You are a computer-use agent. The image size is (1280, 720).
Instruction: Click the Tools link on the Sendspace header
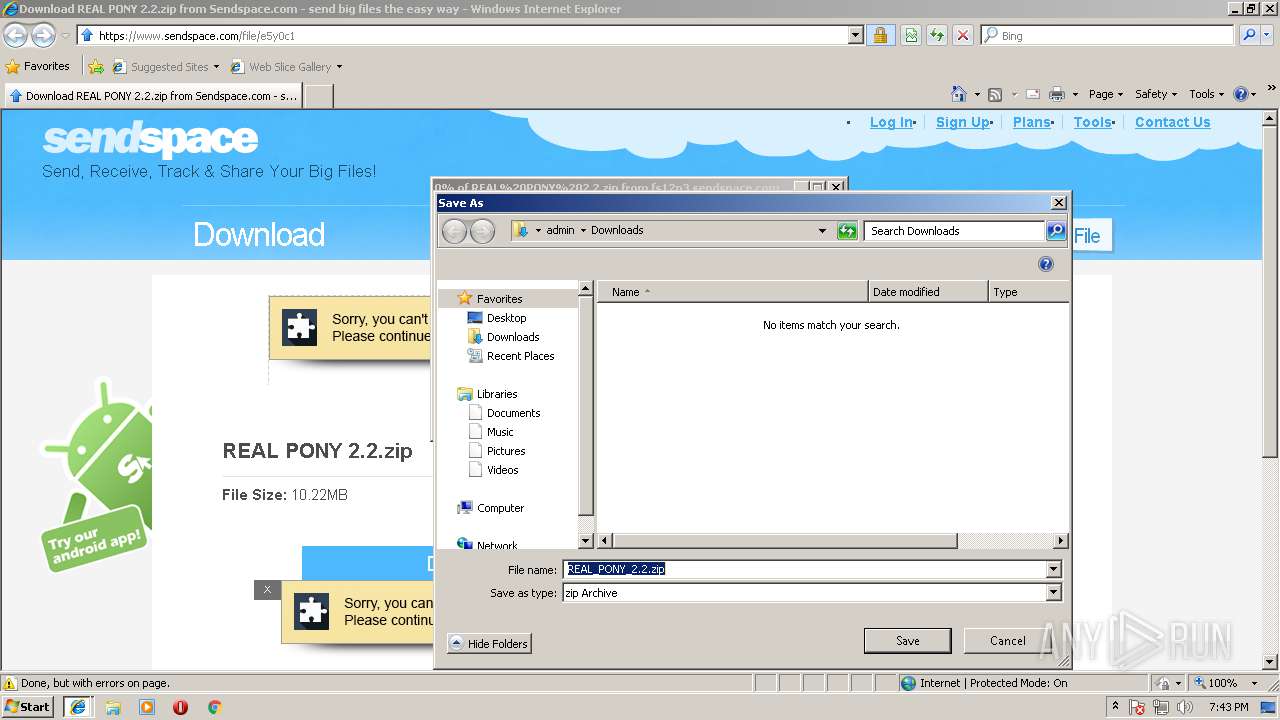pos(1092,122)
